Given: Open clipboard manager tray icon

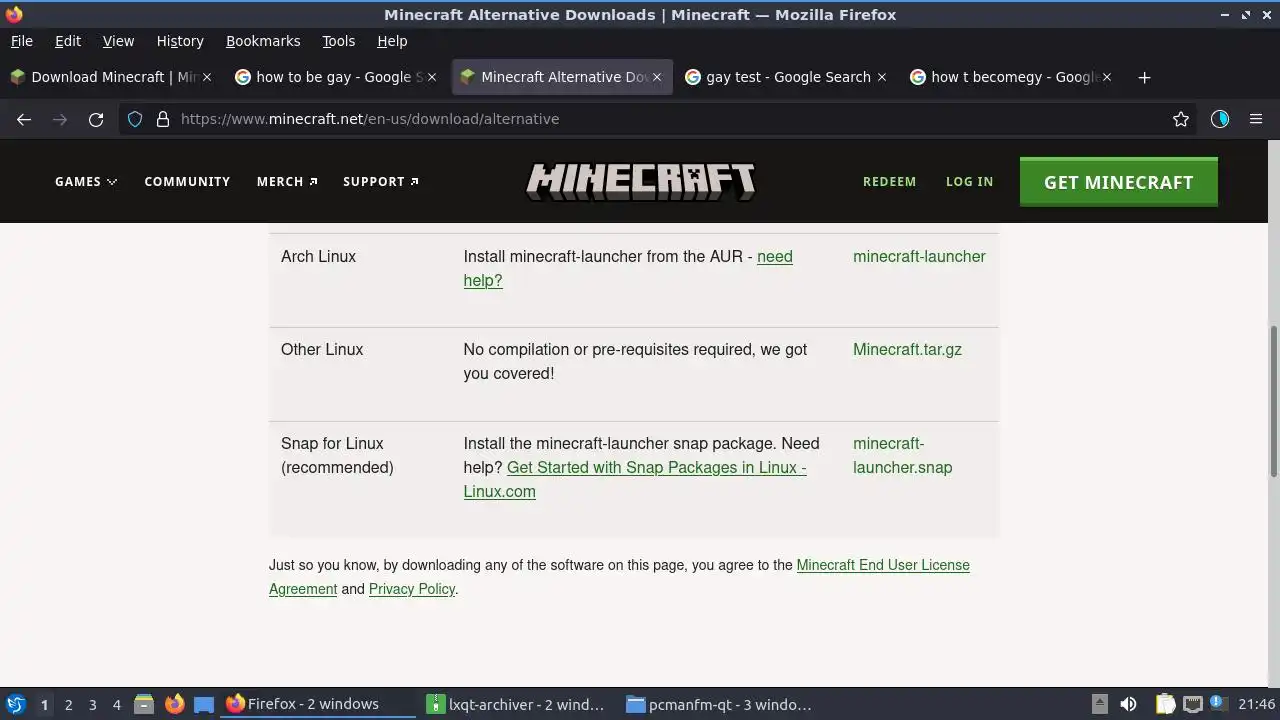Looking at the screenshot, I should (1165, 705).
